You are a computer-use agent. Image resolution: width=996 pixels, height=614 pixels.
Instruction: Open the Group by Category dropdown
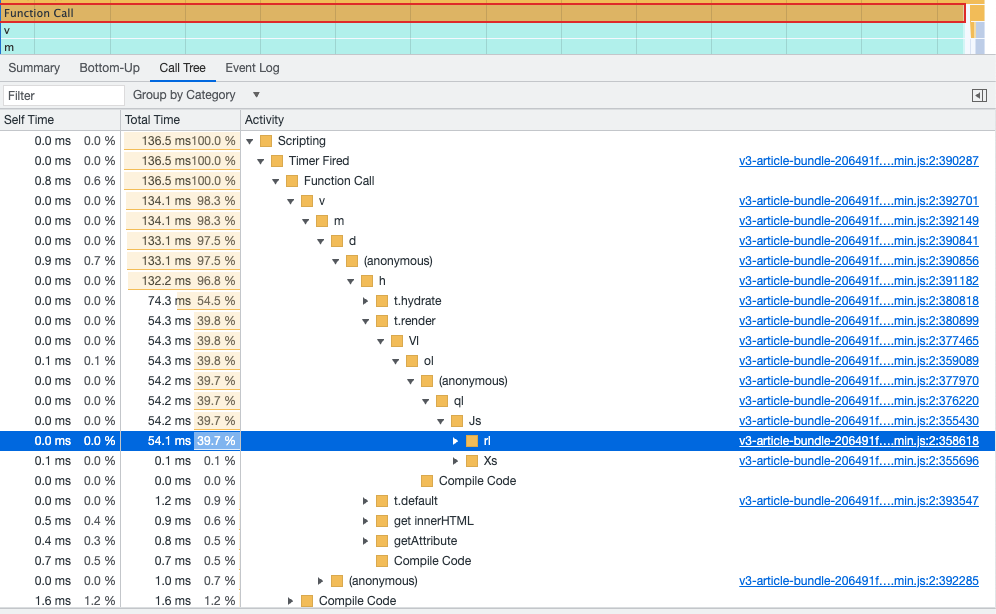[x=196, y=95]
